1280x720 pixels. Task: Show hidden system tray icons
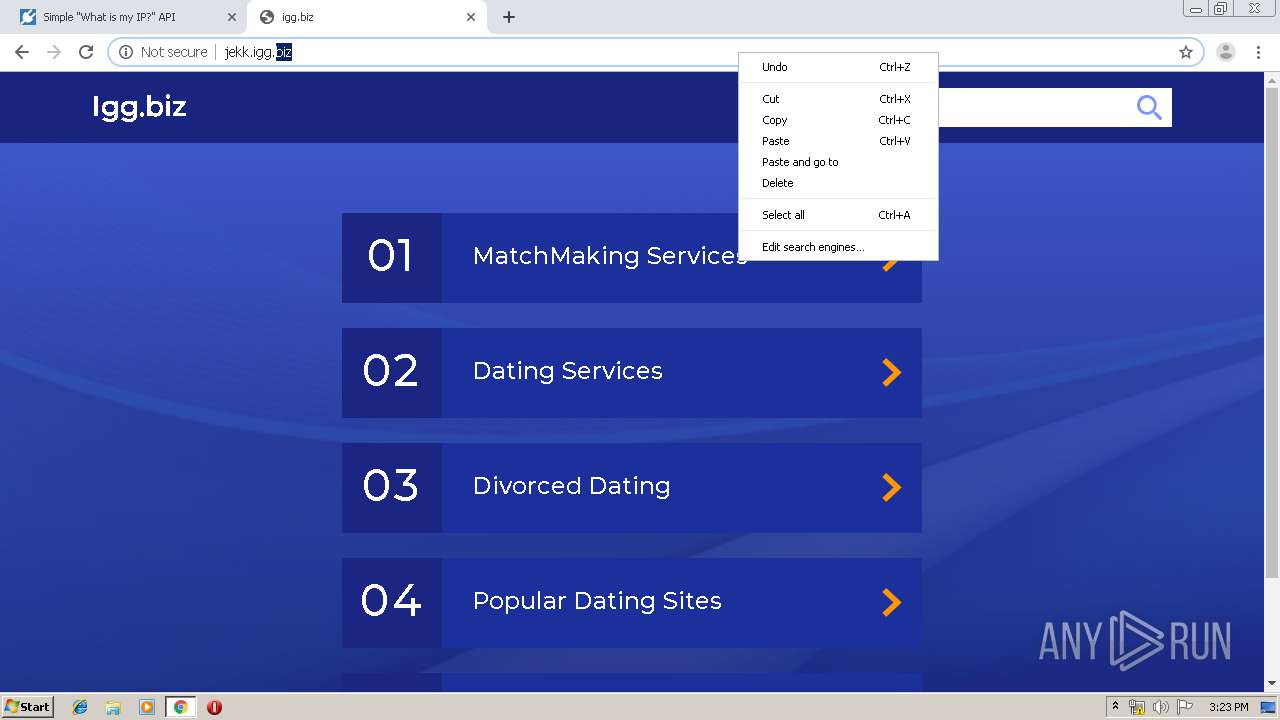1115,707
